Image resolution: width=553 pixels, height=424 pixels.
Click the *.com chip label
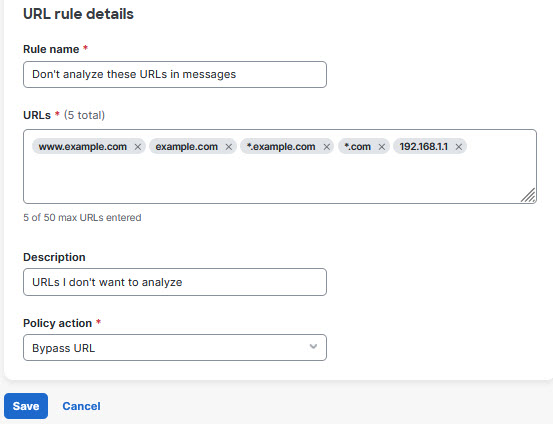tap(358, 147)
